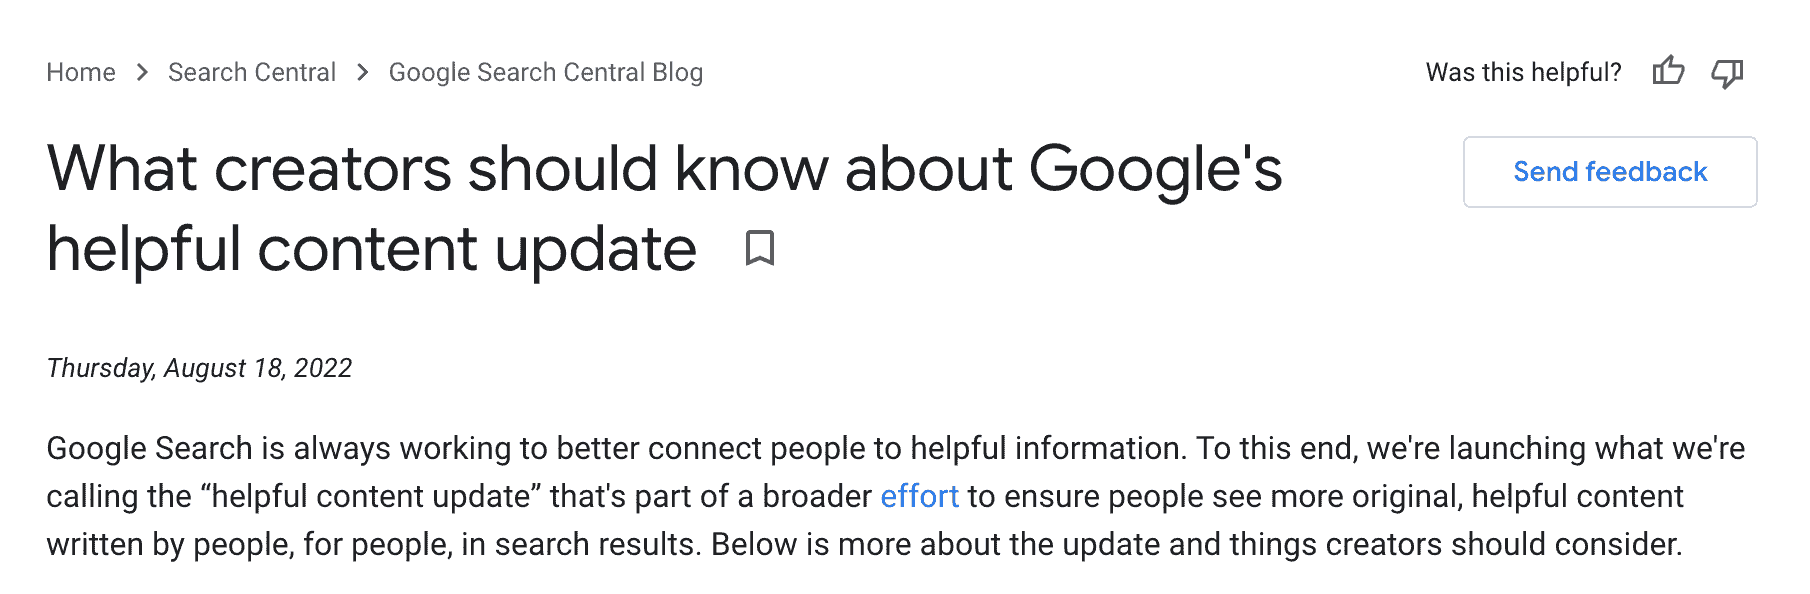The height and width of the screenshot is (594, 1810).
Task: Click the thumbs down not helpful icon
Action: coord(1727,73)
